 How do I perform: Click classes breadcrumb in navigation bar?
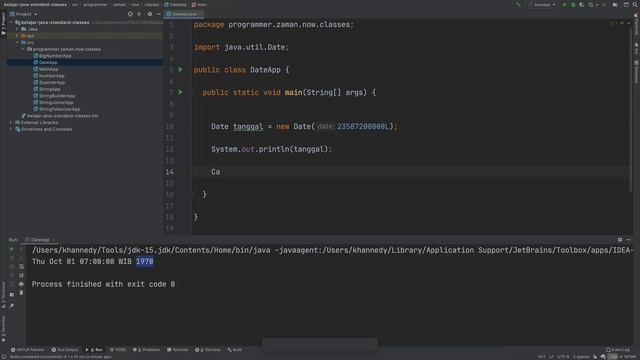click(x=151, y=5)
